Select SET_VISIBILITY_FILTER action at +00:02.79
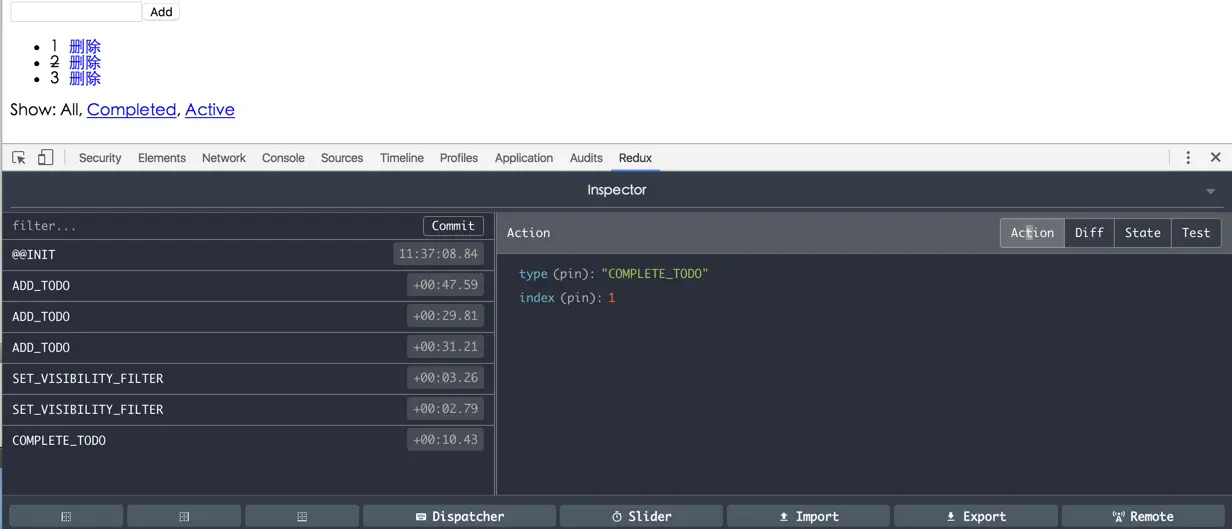The width and height of the screenshot is (1232, 529). tap(248, 410)
